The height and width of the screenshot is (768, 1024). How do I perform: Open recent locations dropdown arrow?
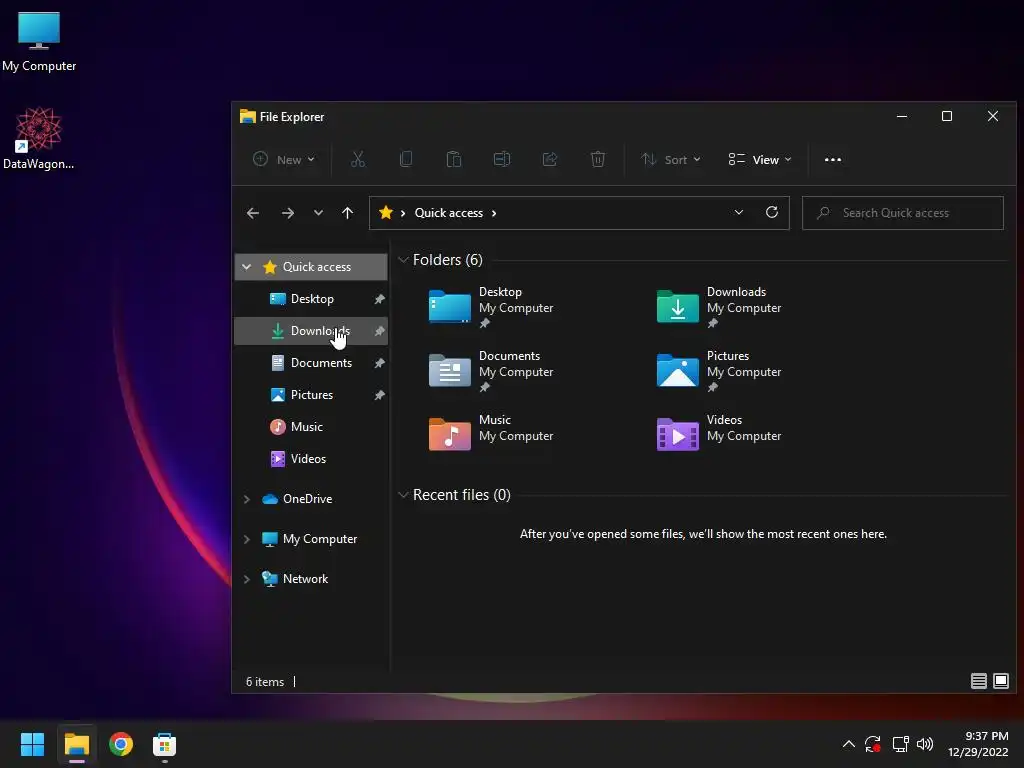pyautogui.click(x=318, y=213)
